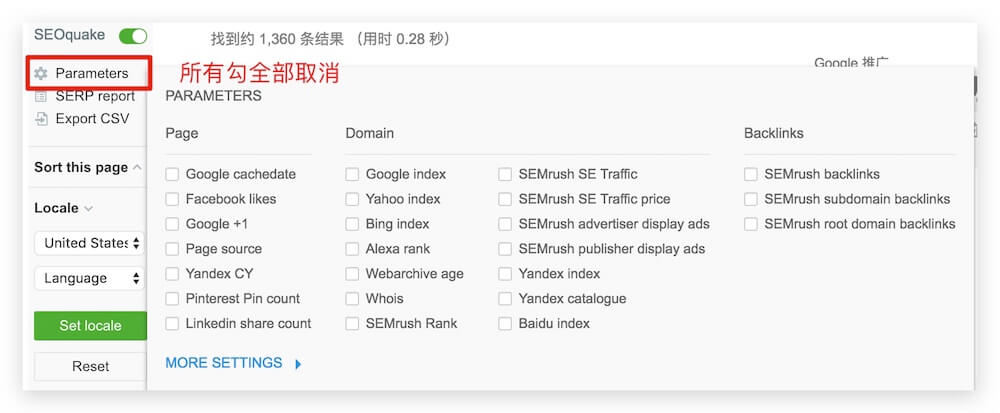Open the MORE SETTINGS link
This screenshot has height=413, width=1000.
coord(224,363)
